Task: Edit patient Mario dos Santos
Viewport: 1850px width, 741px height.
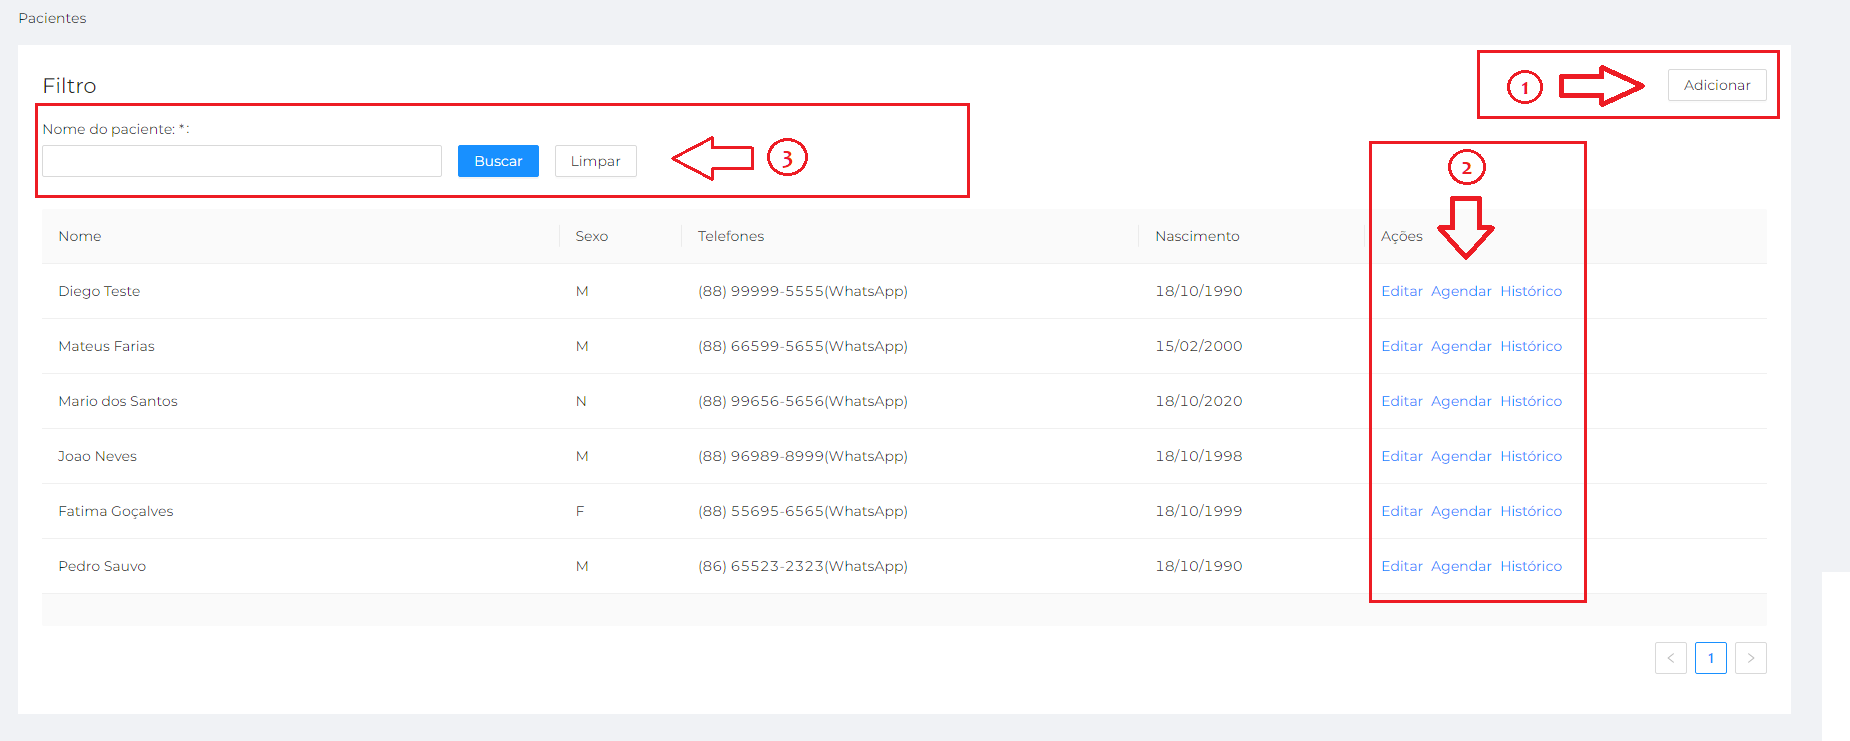Action: pos(1401,401)
